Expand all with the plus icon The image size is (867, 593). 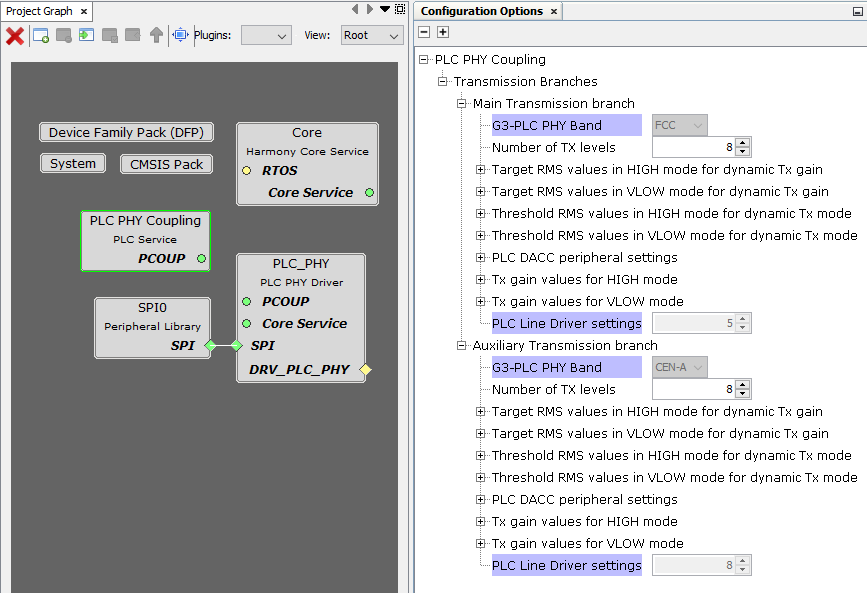pyautogui.click(x=443, y=33)
